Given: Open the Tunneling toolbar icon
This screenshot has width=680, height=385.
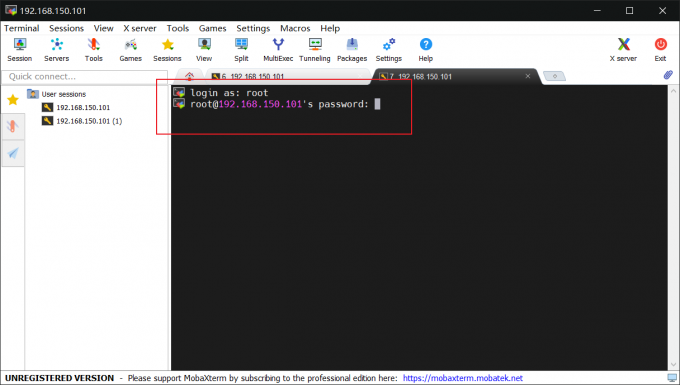Looking at the screenshot, I should (315, 50).
